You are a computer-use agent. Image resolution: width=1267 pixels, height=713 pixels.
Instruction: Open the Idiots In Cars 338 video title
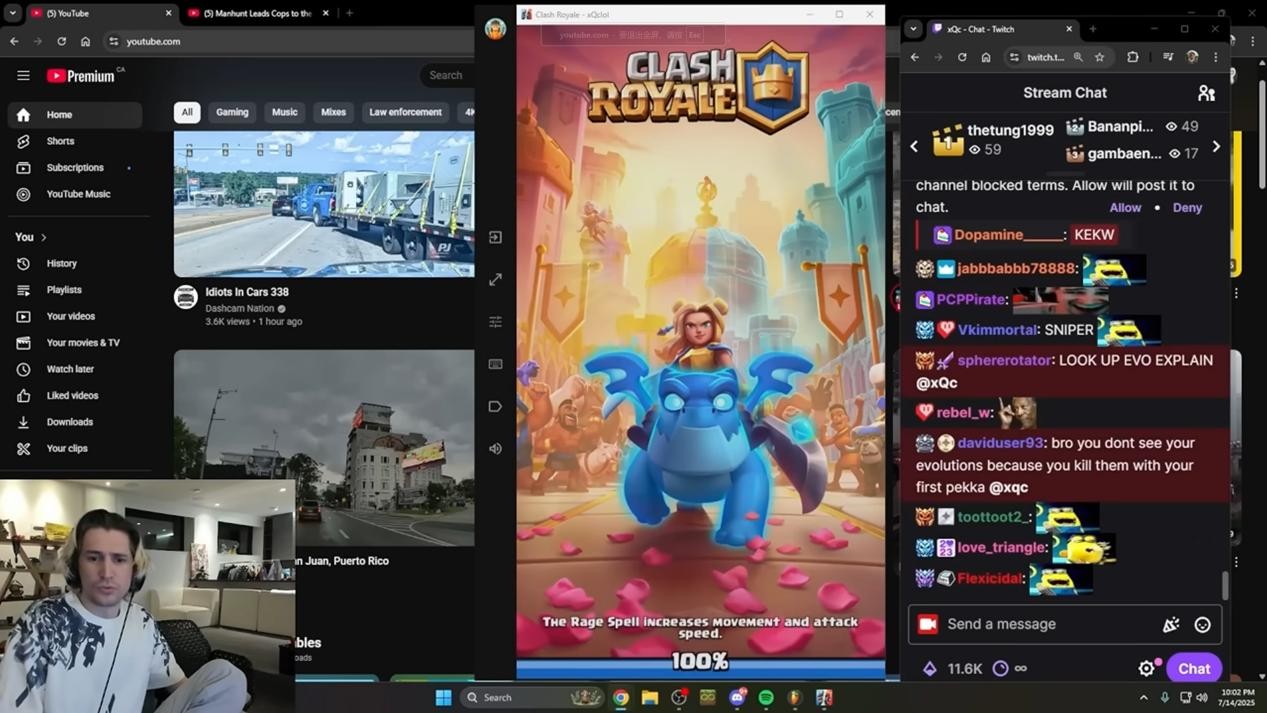click(x=247, y=292)
